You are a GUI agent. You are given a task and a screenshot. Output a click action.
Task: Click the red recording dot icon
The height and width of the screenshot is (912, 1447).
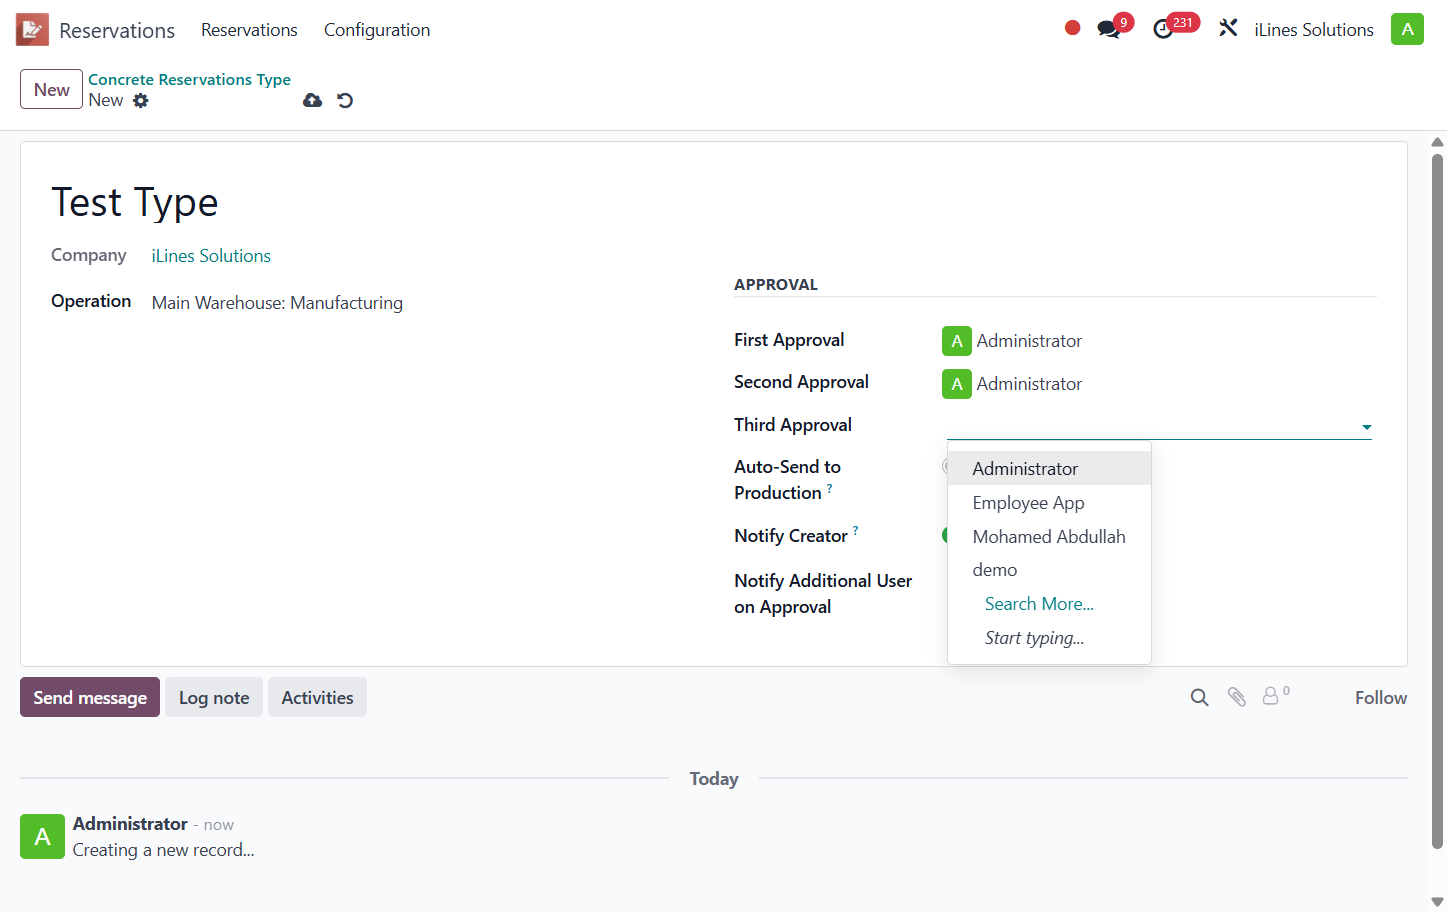click(x=1072, y=28)
